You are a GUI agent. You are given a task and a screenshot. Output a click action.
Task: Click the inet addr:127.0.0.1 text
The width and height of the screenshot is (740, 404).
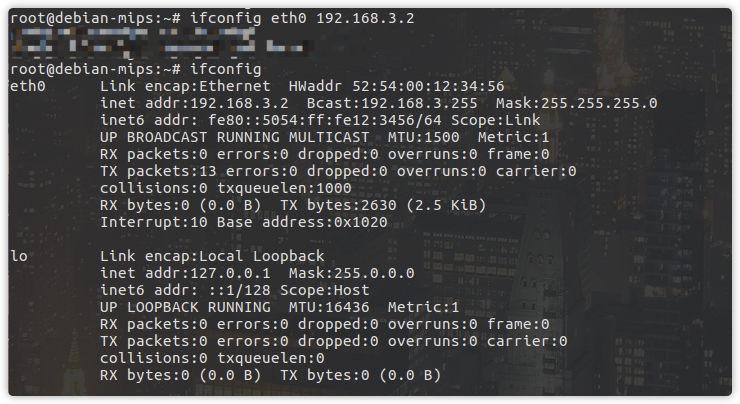(185, 273)
